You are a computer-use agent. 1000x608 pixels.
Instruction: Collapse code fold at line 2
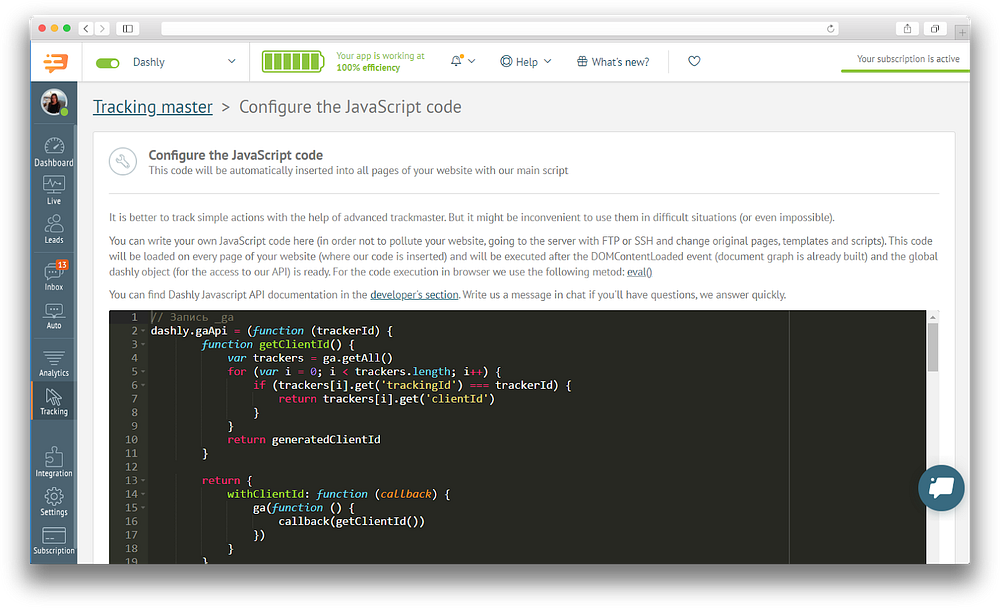(x=143, y=331)
